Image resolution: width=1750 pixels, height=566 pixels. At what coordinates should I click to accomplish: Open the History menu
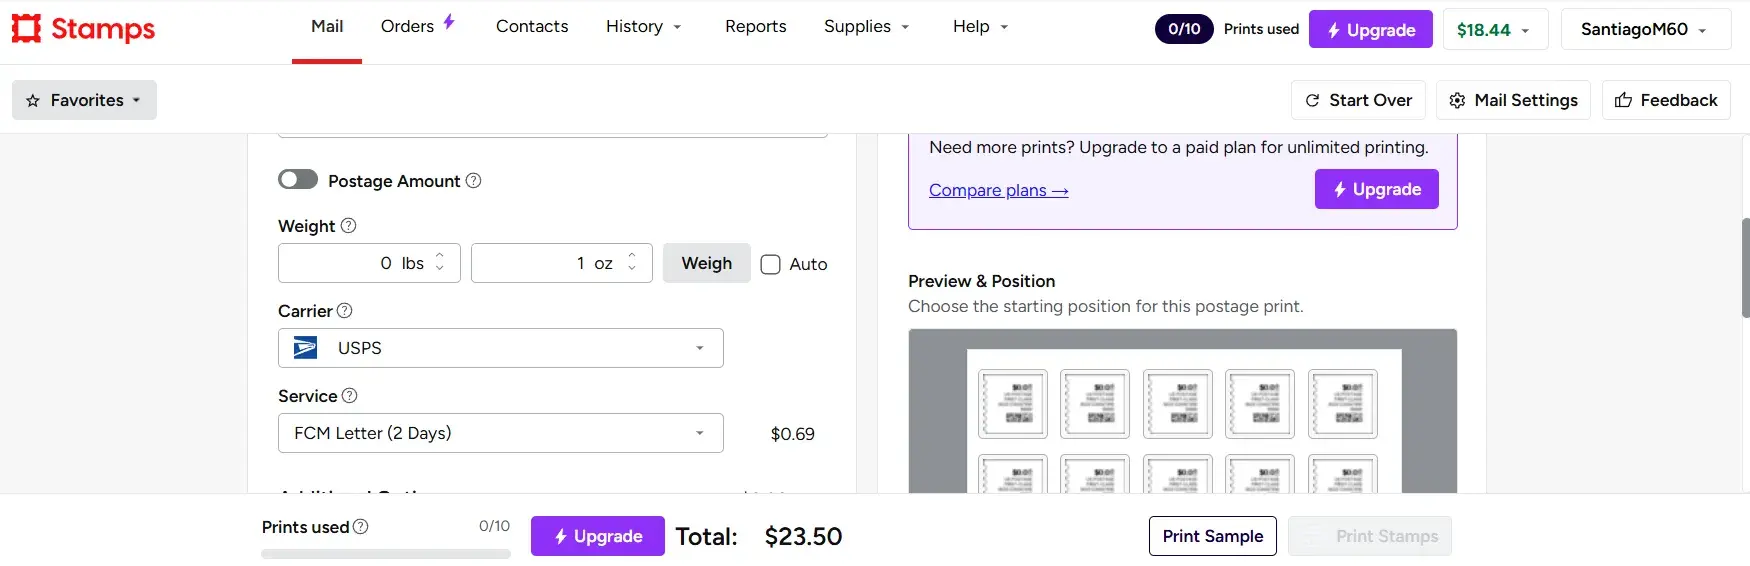point(643,27)
